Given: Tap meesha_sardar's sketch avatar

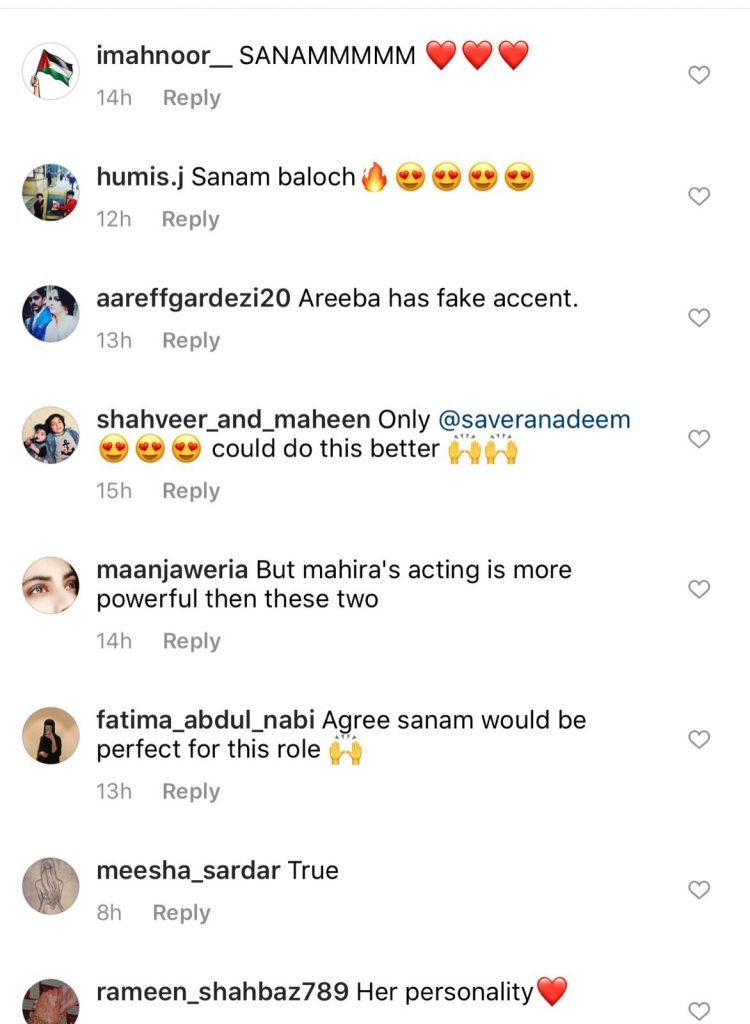Looking at the screenshot, I should tap(51, 886).
